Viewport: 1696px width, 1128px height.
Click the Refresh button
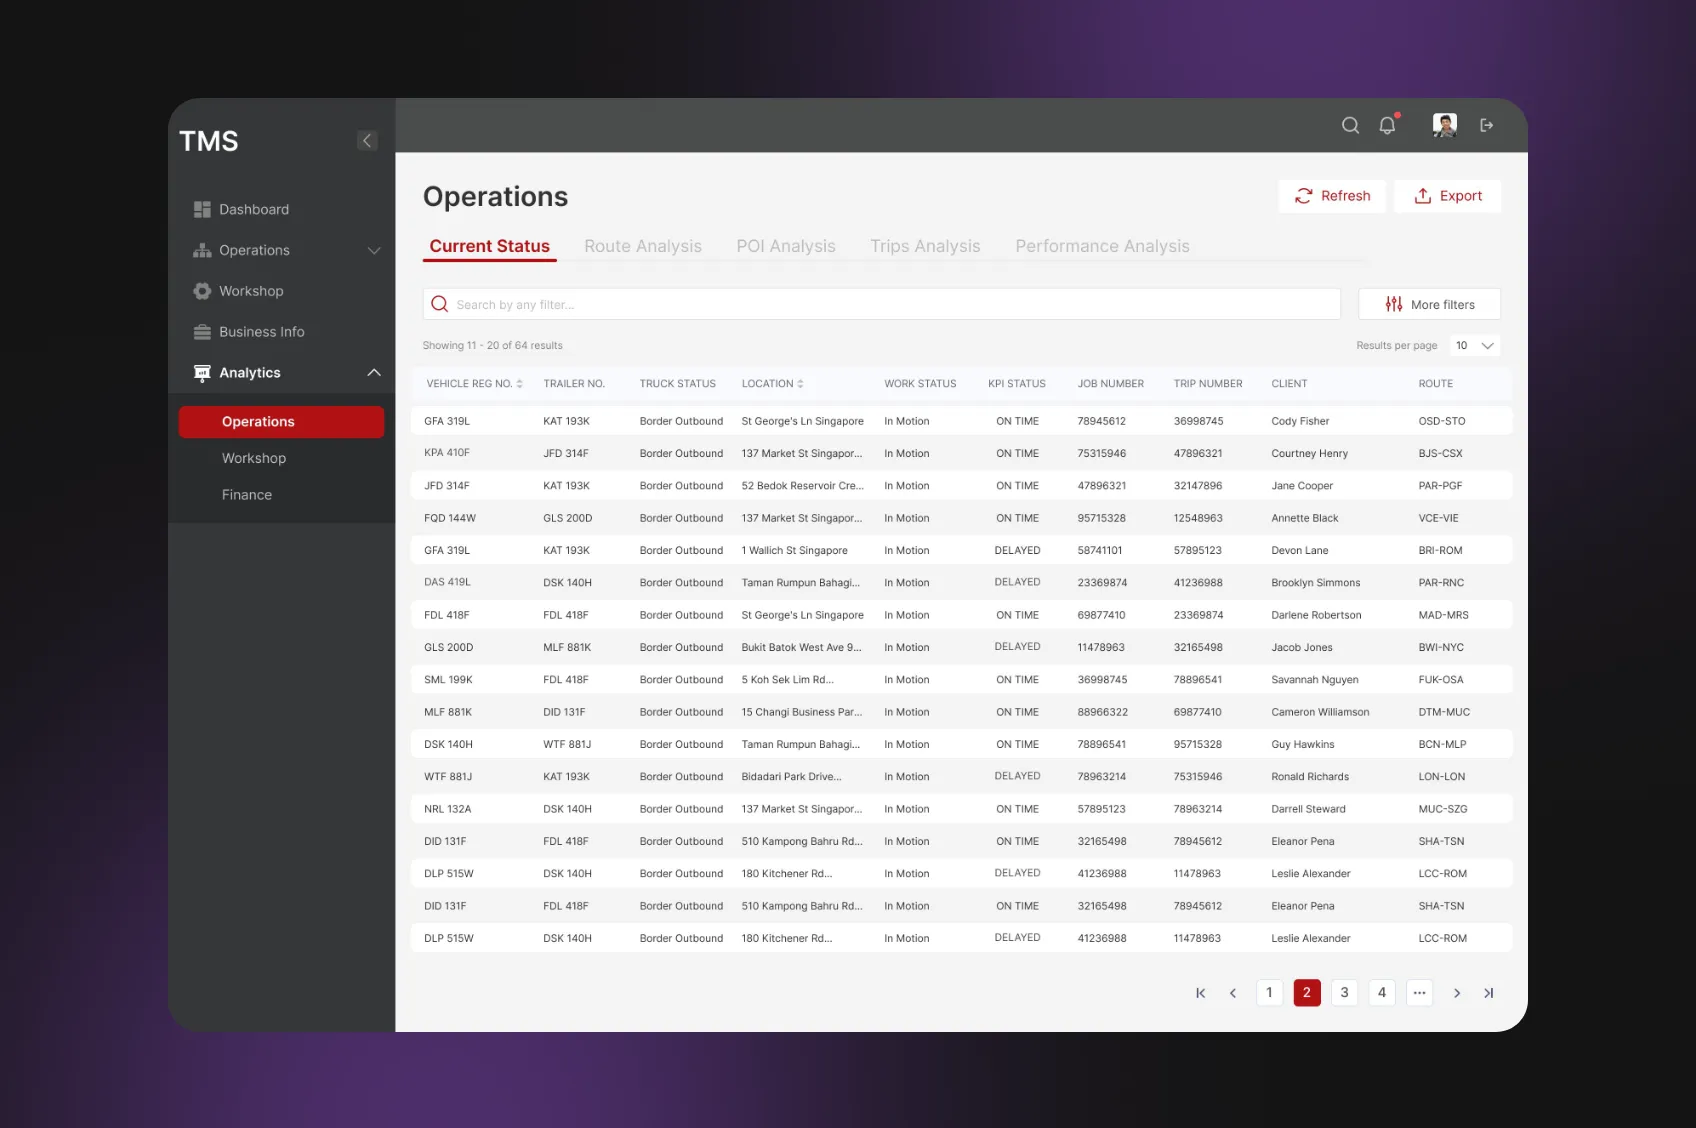(1332, 196)
